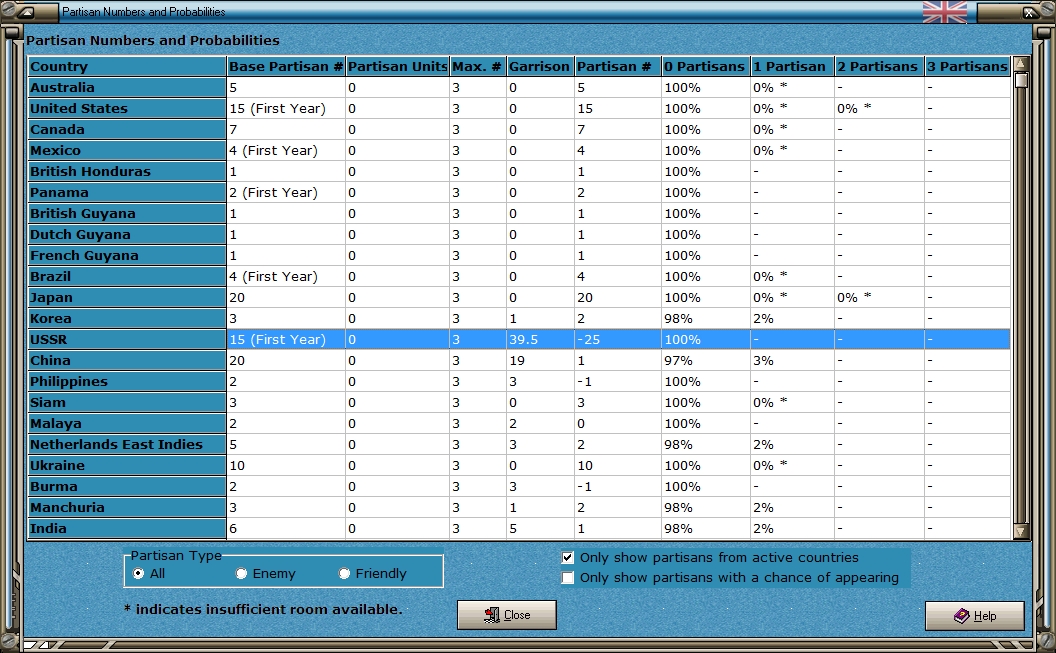The width and height of the screenshot is (1056, 653).
Task: Click USSR partisan number -25
Action: (589, 339)
